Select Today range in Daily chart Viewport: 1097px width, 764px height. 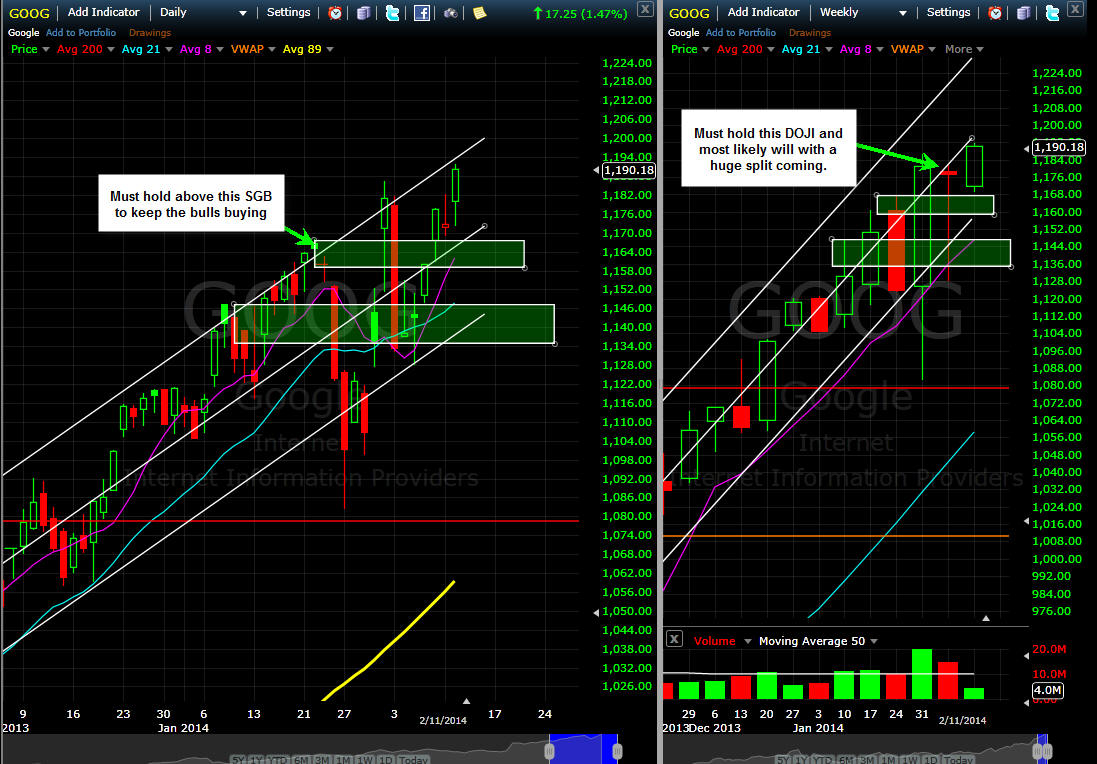coord(413,760)
